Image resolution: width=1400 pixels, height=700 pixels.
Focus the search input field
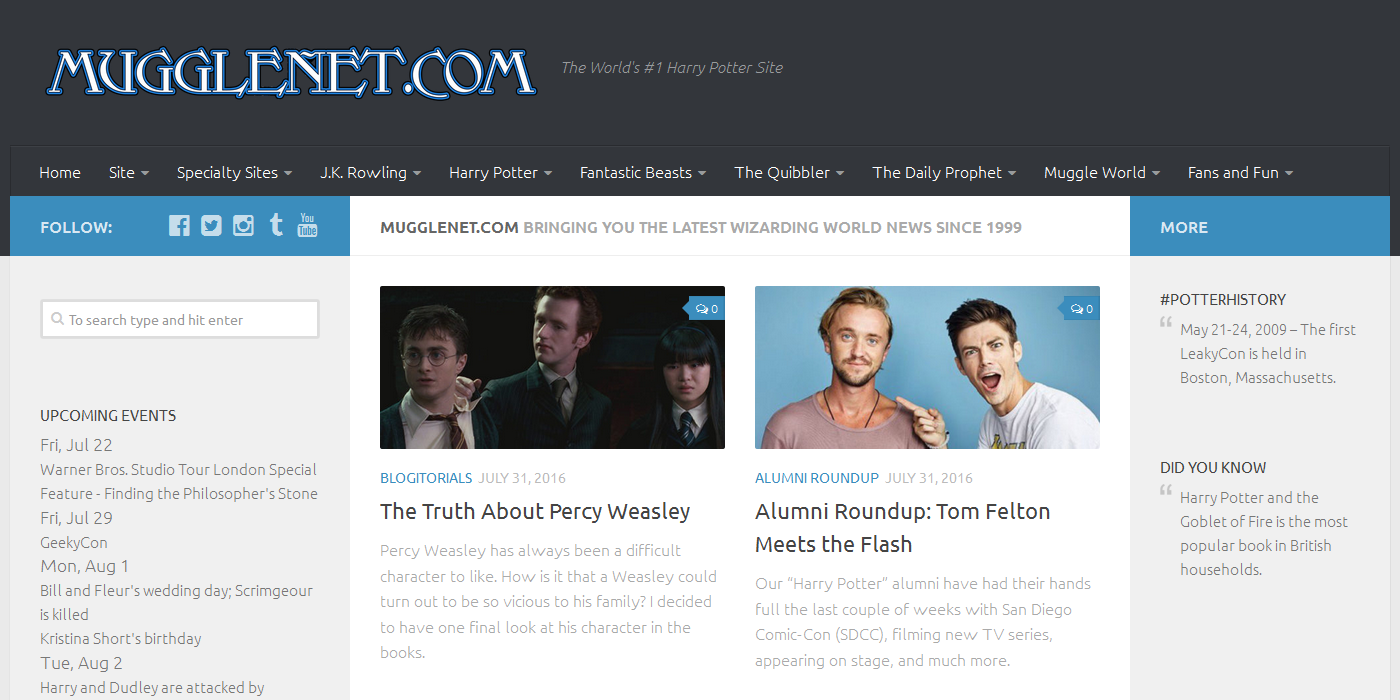click(x=180, y=319)
